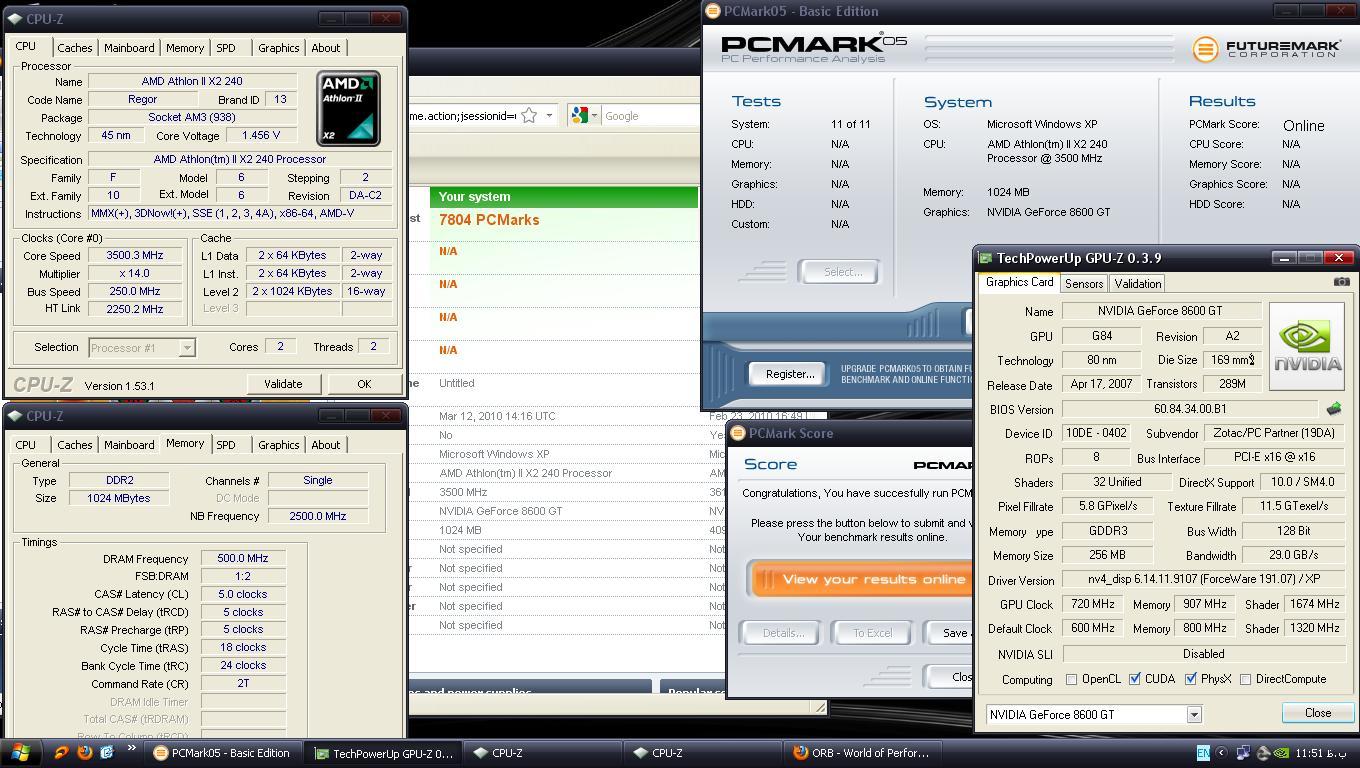This screenshot has width=1360, height=768.
Task: Click the browser bookmark star icon
Action: coord(529,116)
